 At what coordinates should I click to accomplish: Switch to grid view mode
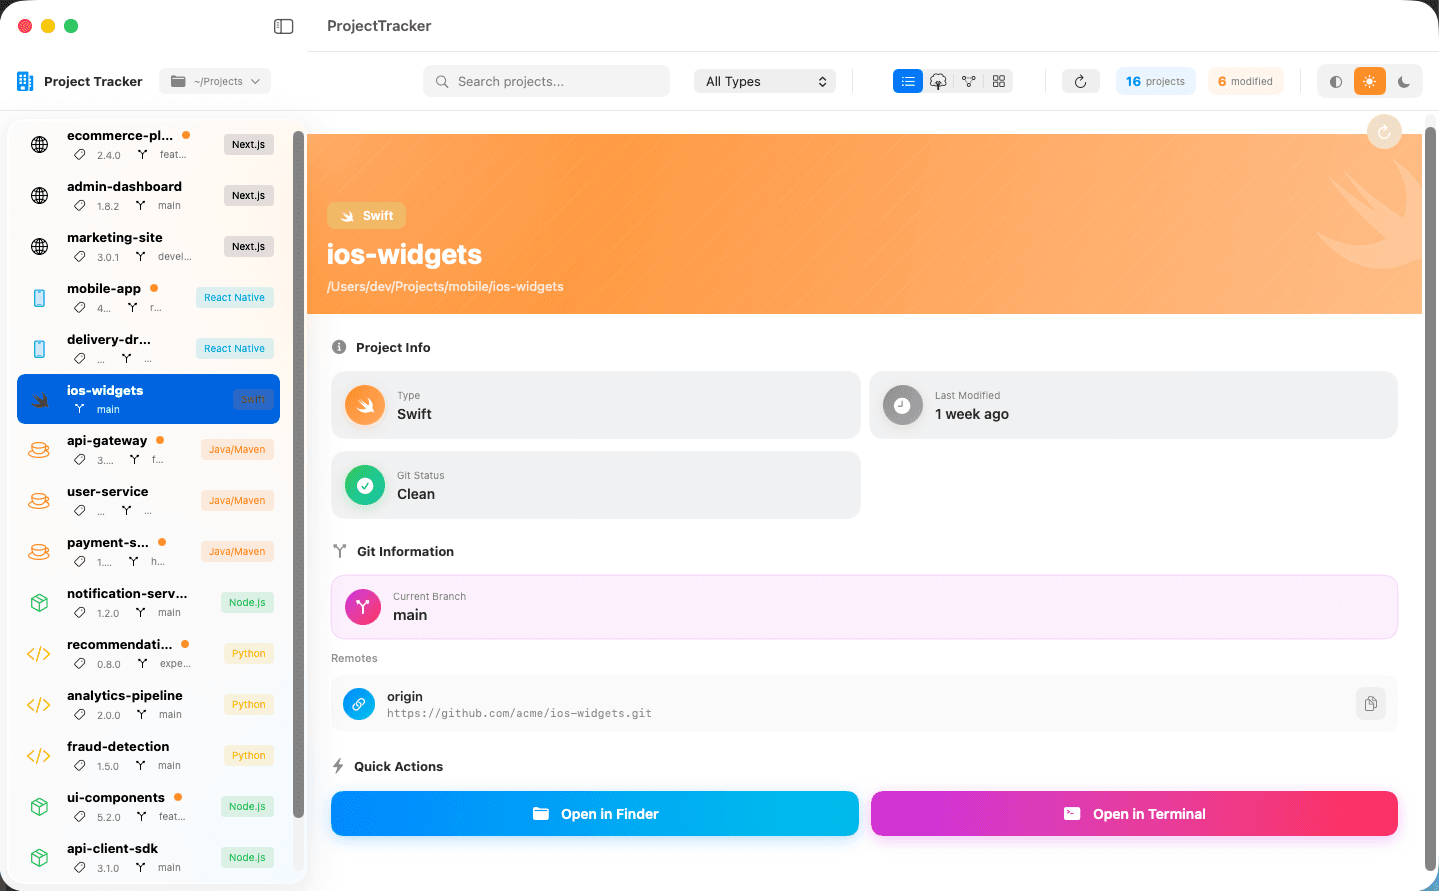pos(998,82)
